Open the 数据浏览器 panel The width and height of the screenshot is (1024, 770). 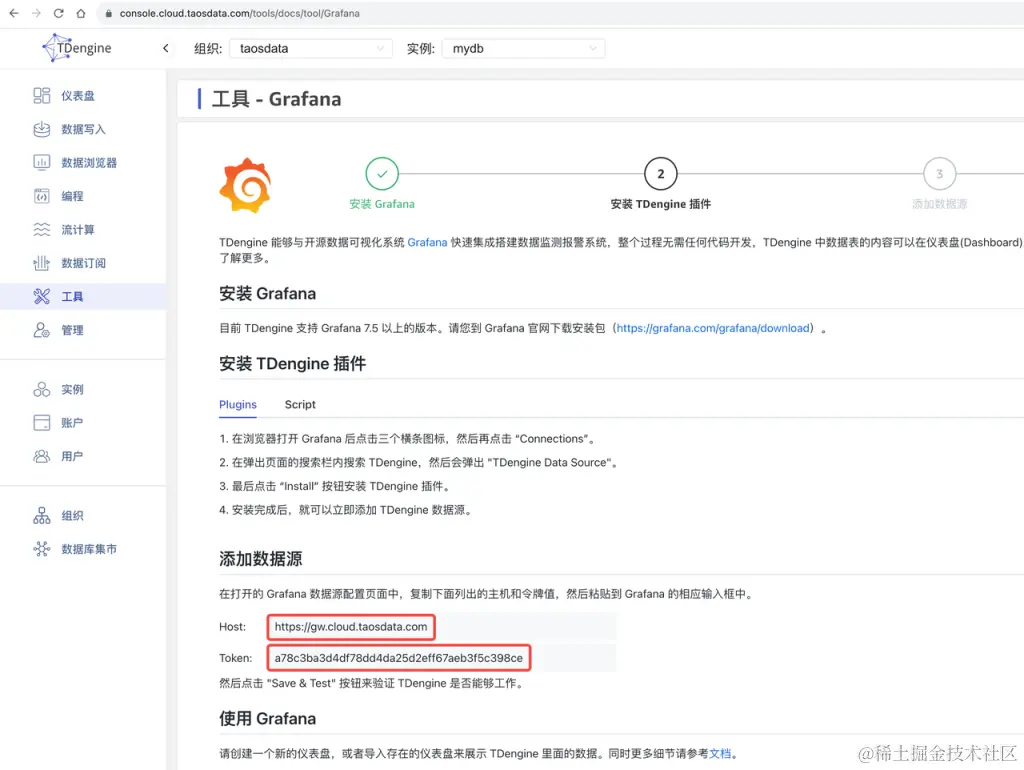point(84,162)
